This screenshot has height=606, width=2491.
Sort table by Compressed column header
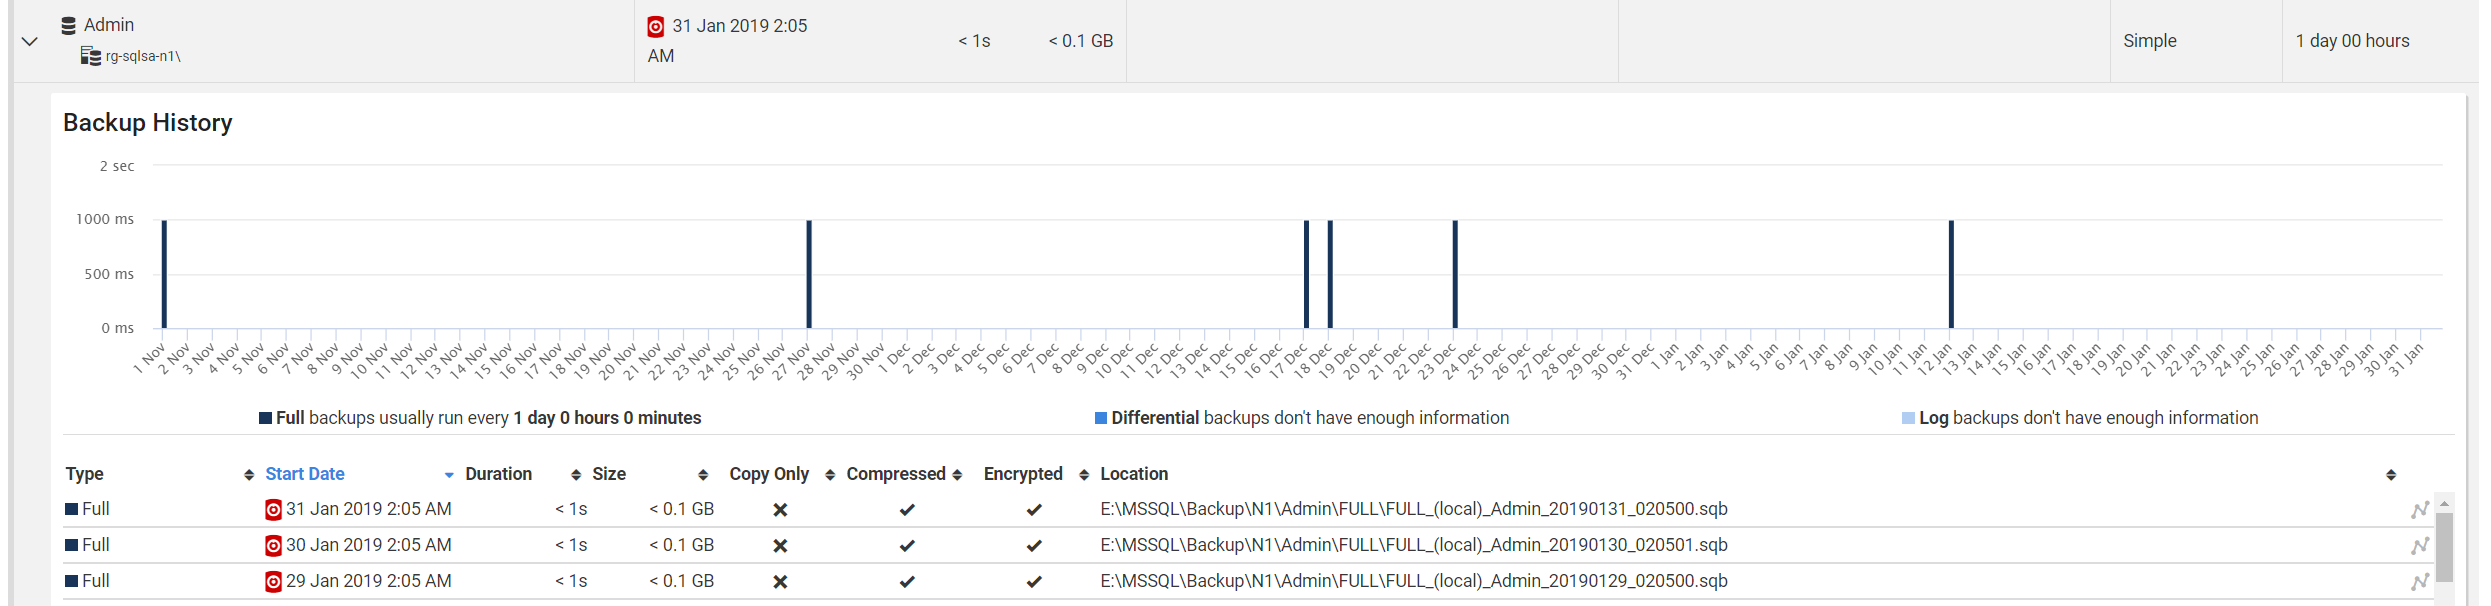(896, 474)
